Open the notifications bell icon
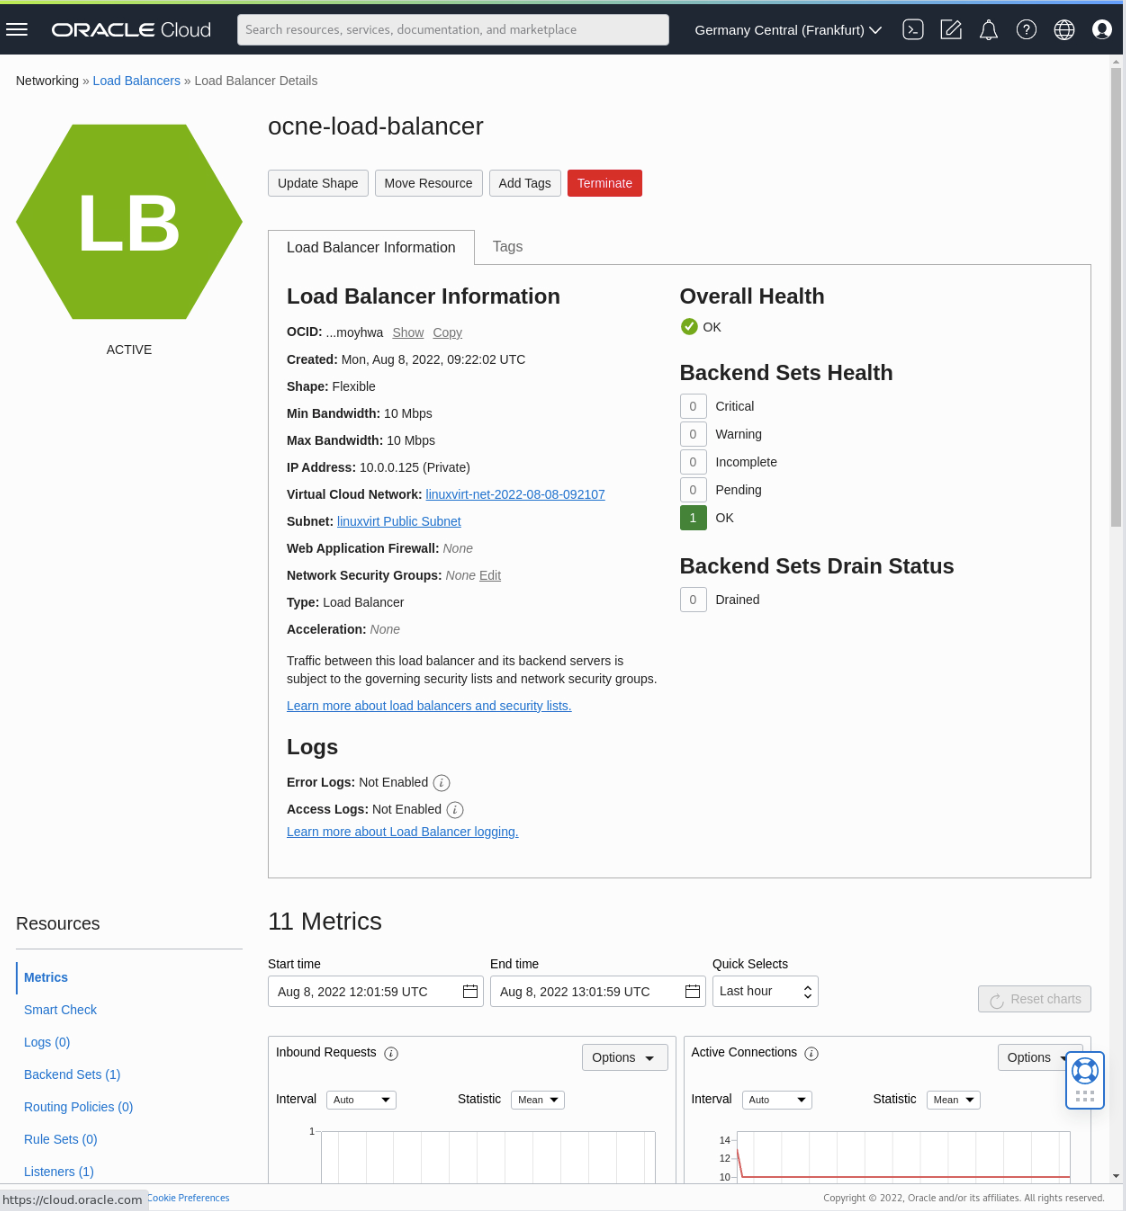Image resolution: width=1126 pixels, height=1211 pixels. tap(988, 29)
